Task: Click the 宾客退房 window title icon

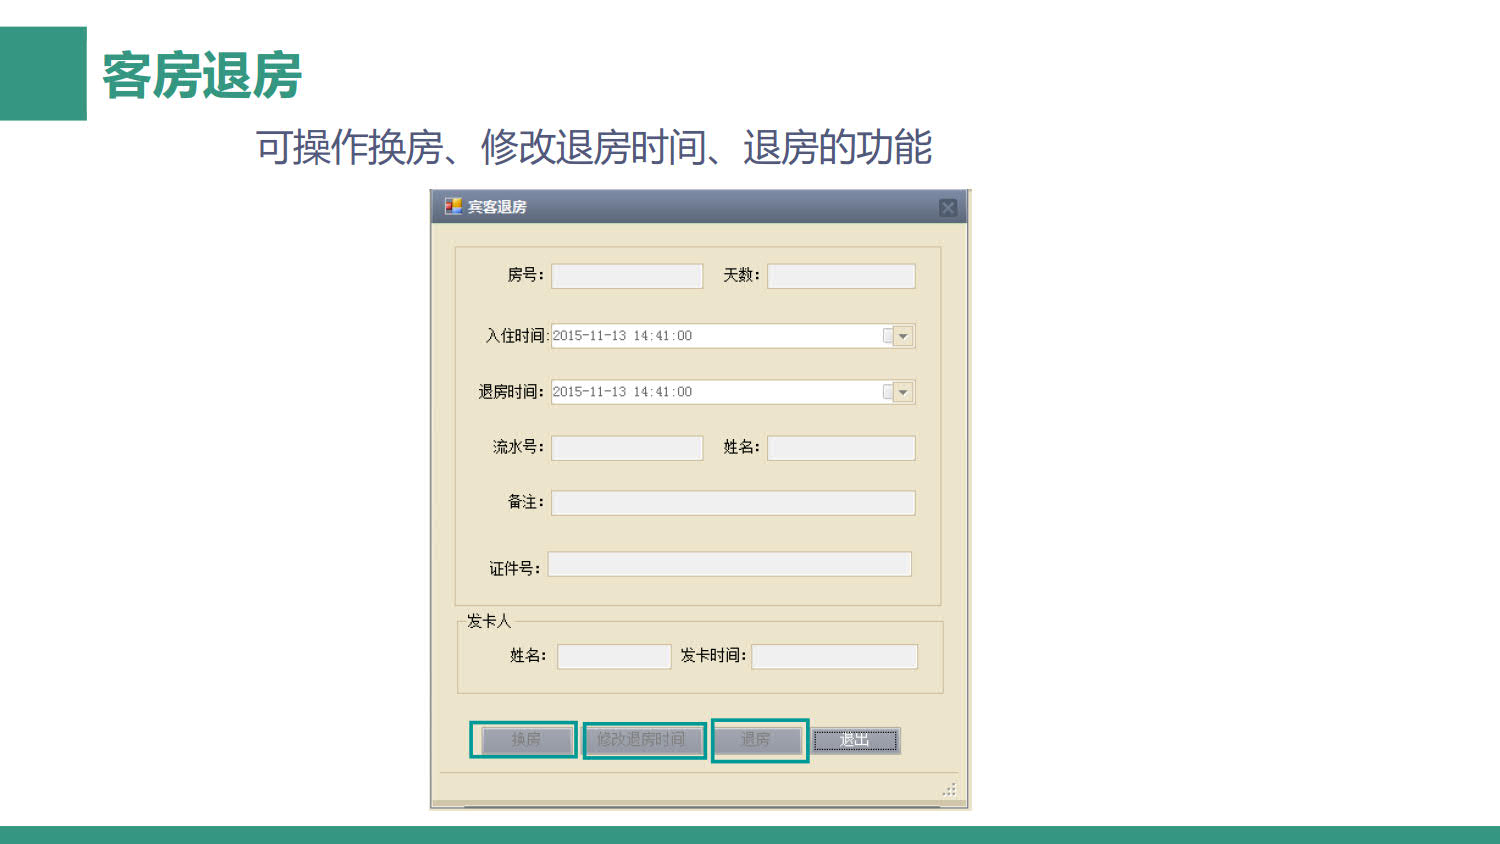Action: pos(453,206)
